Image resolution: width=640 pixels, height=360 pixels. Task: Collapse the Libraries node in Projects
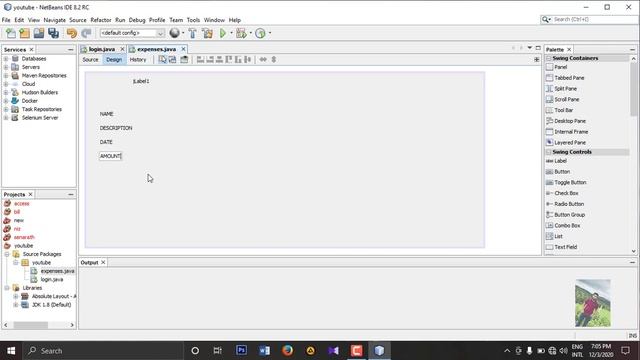pos(7,288)
